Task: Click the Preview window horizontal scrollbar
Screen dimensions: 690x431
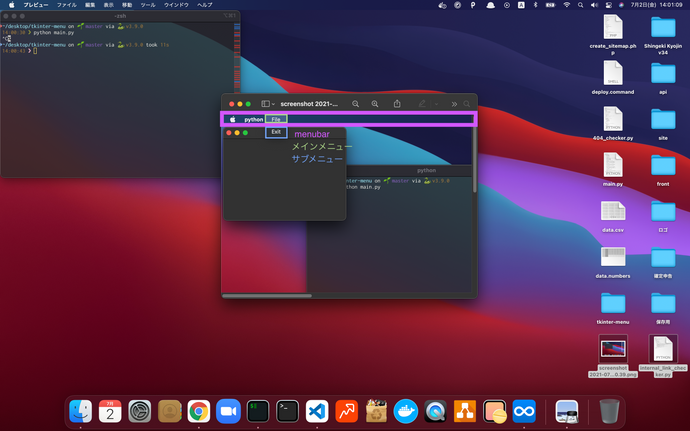Action: (x=267, y=296)
